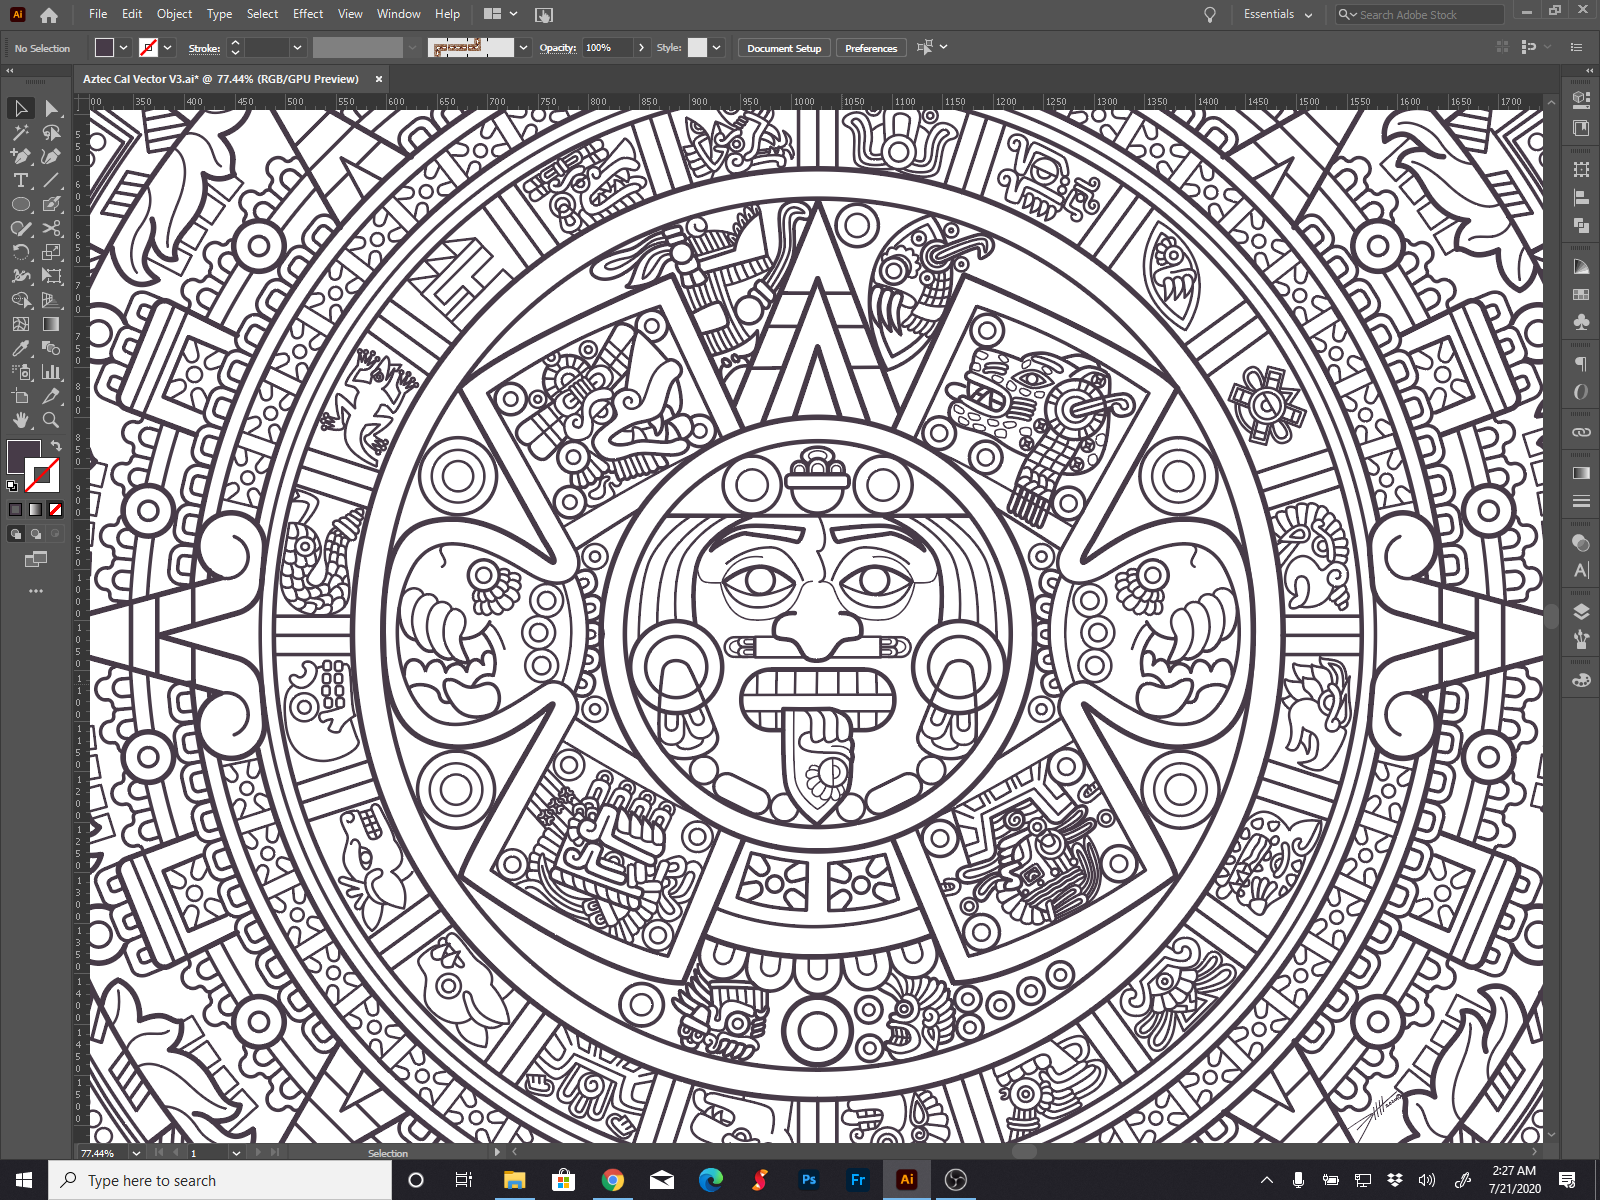Open the stroke weight dropdown
Viewport: 1600px width, 1200px height.
click(297, 47)
